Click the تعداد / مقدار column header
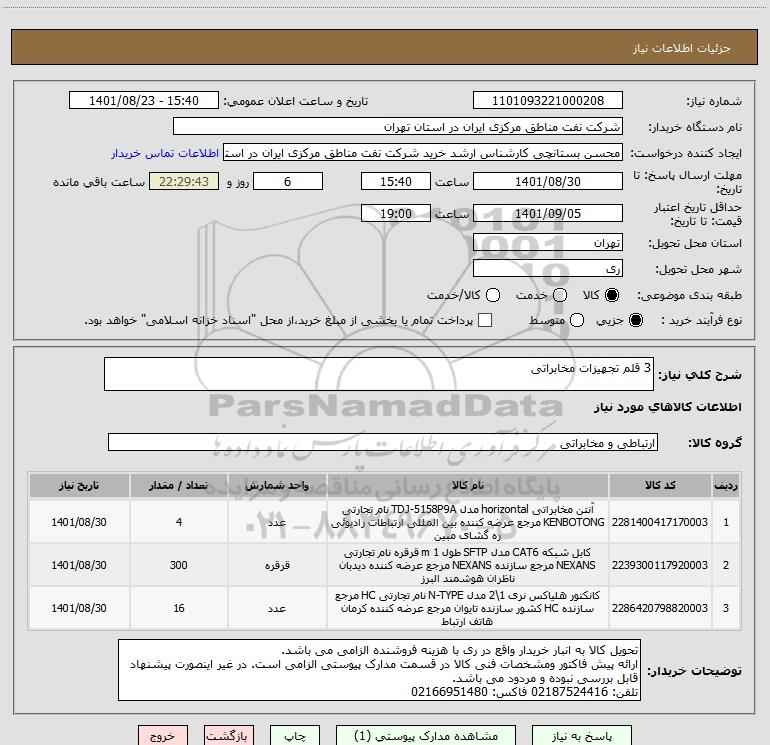 tap(179, 486)
